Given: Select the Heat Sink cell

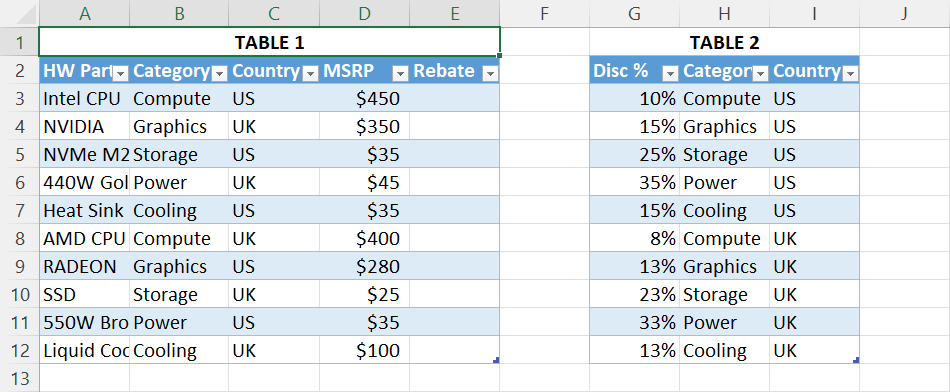Looking at the screenshot, I should tap(84, 210).
